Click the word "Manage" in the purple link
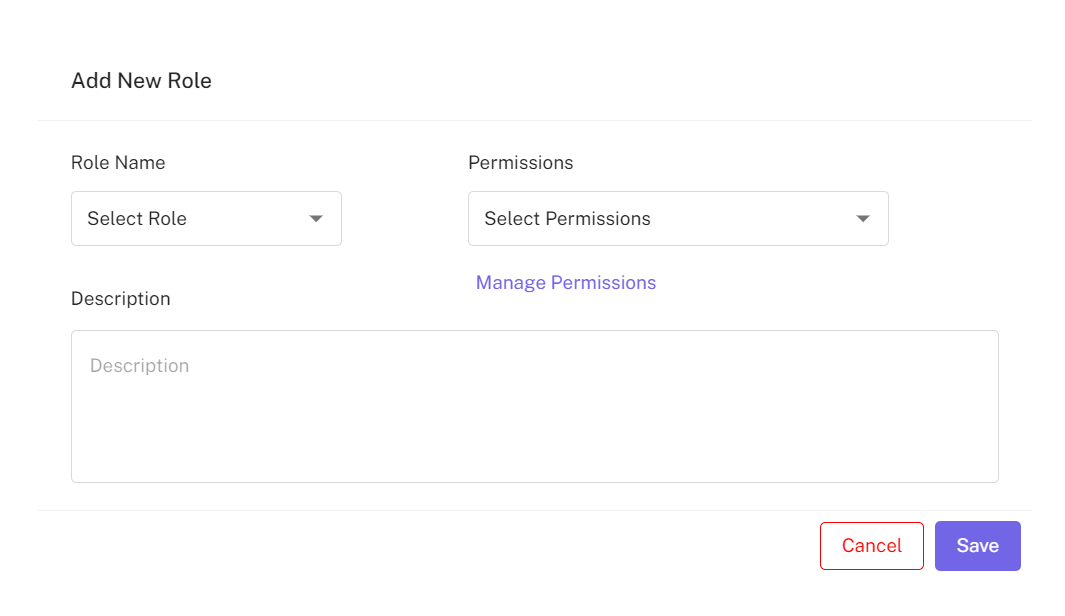The width and height of the screenshot is (1065, 616). 510,283
